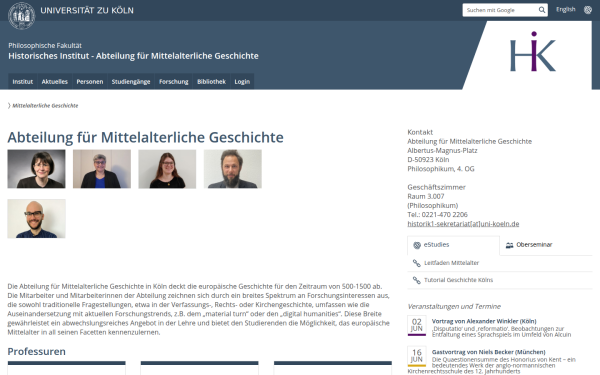Open Leitfaden Mittelalter link
Image resolution: width=600 pixels, height=375 pixels.
tap(451, 263)
